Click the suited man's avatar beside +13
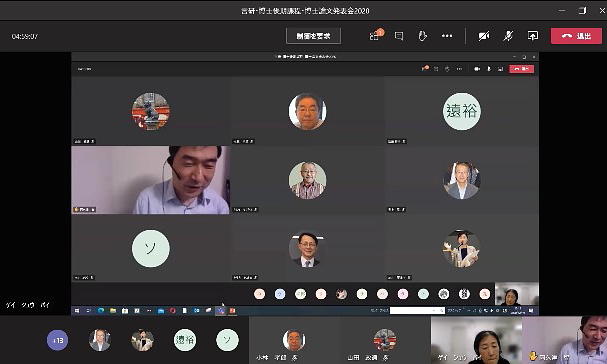 pos(100,340)
